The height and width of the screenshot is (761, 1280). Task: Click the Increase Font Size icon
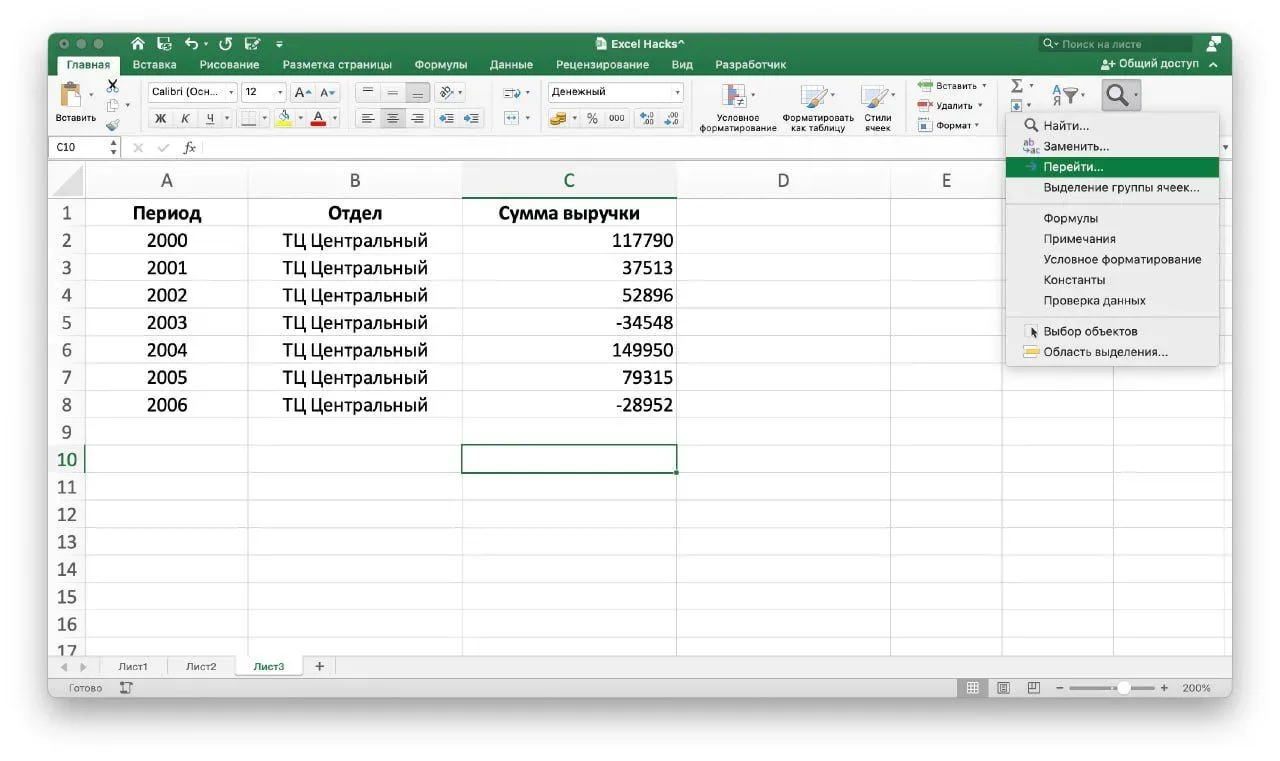tap(303, 92)
